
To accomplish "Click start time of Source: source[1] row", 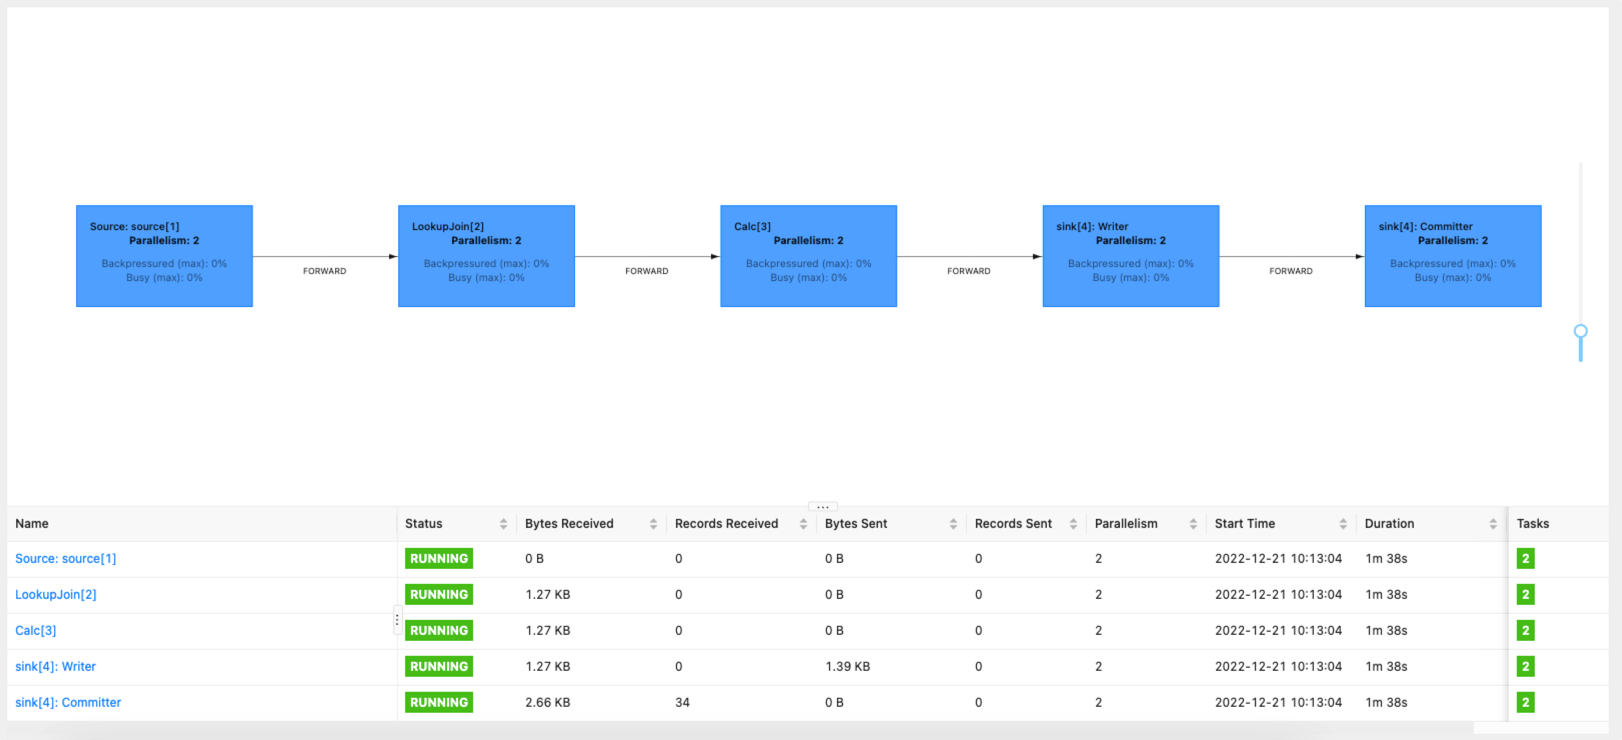I will (x=1279, y=559).
